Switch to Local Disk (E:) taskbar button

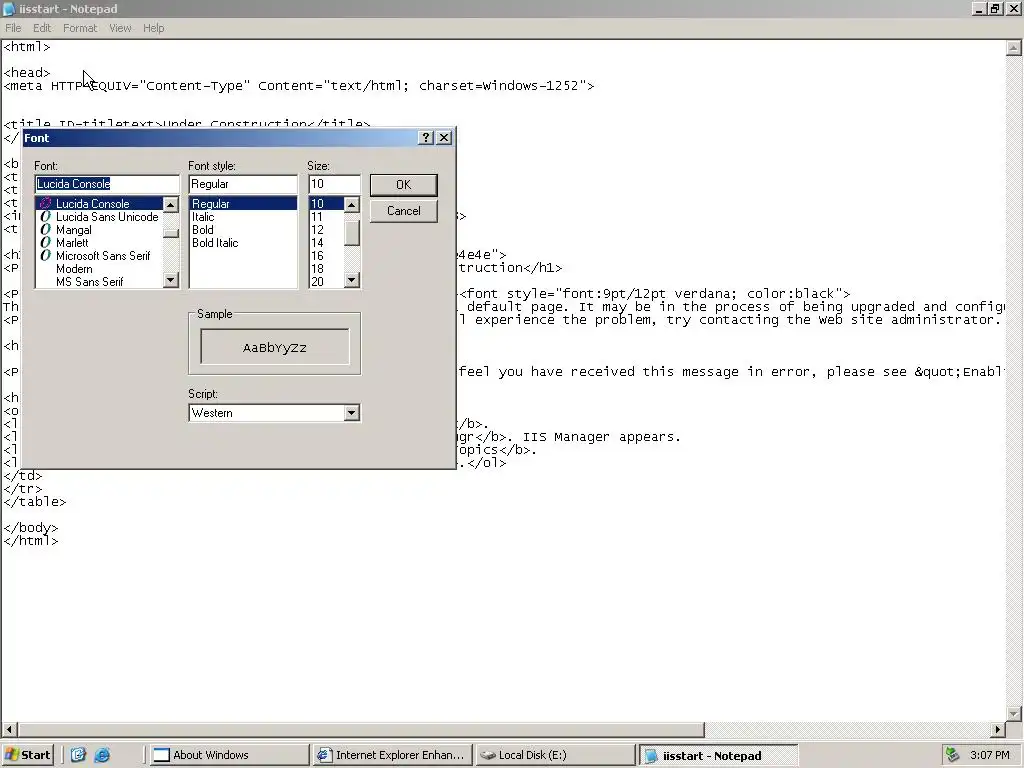[555, 755]
